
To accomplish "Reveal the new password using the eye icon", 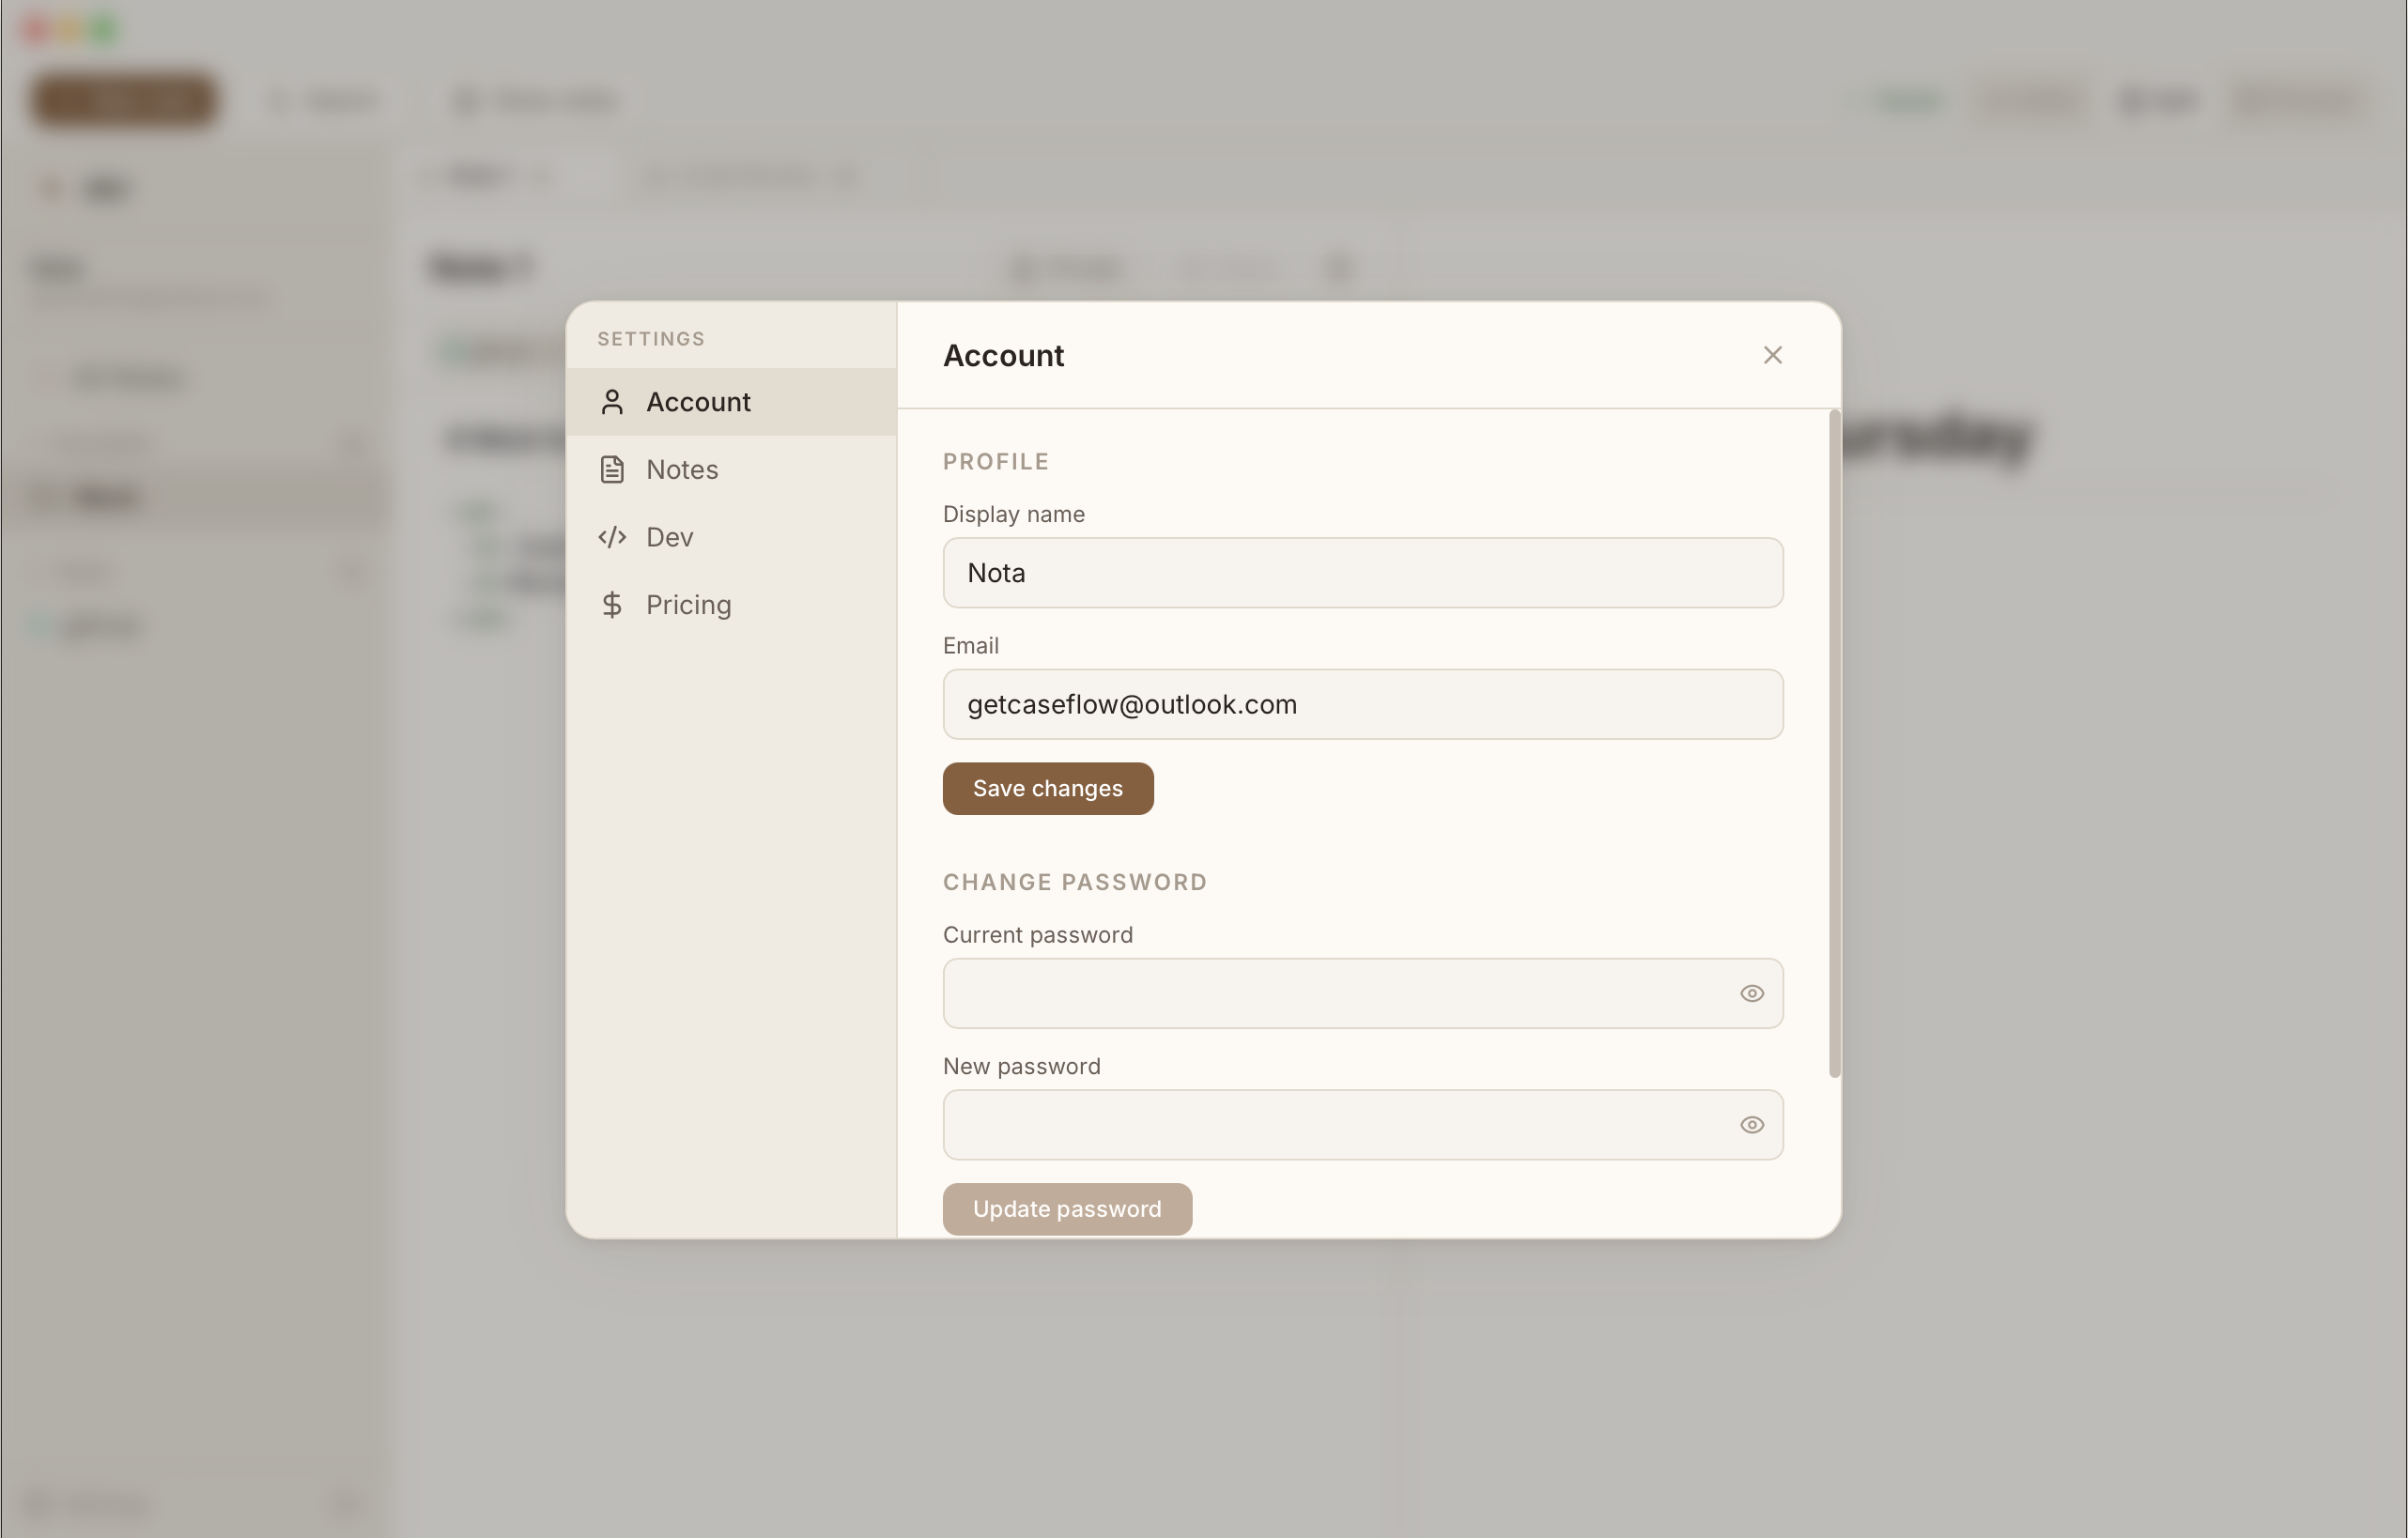I will pos(1752,1124).
